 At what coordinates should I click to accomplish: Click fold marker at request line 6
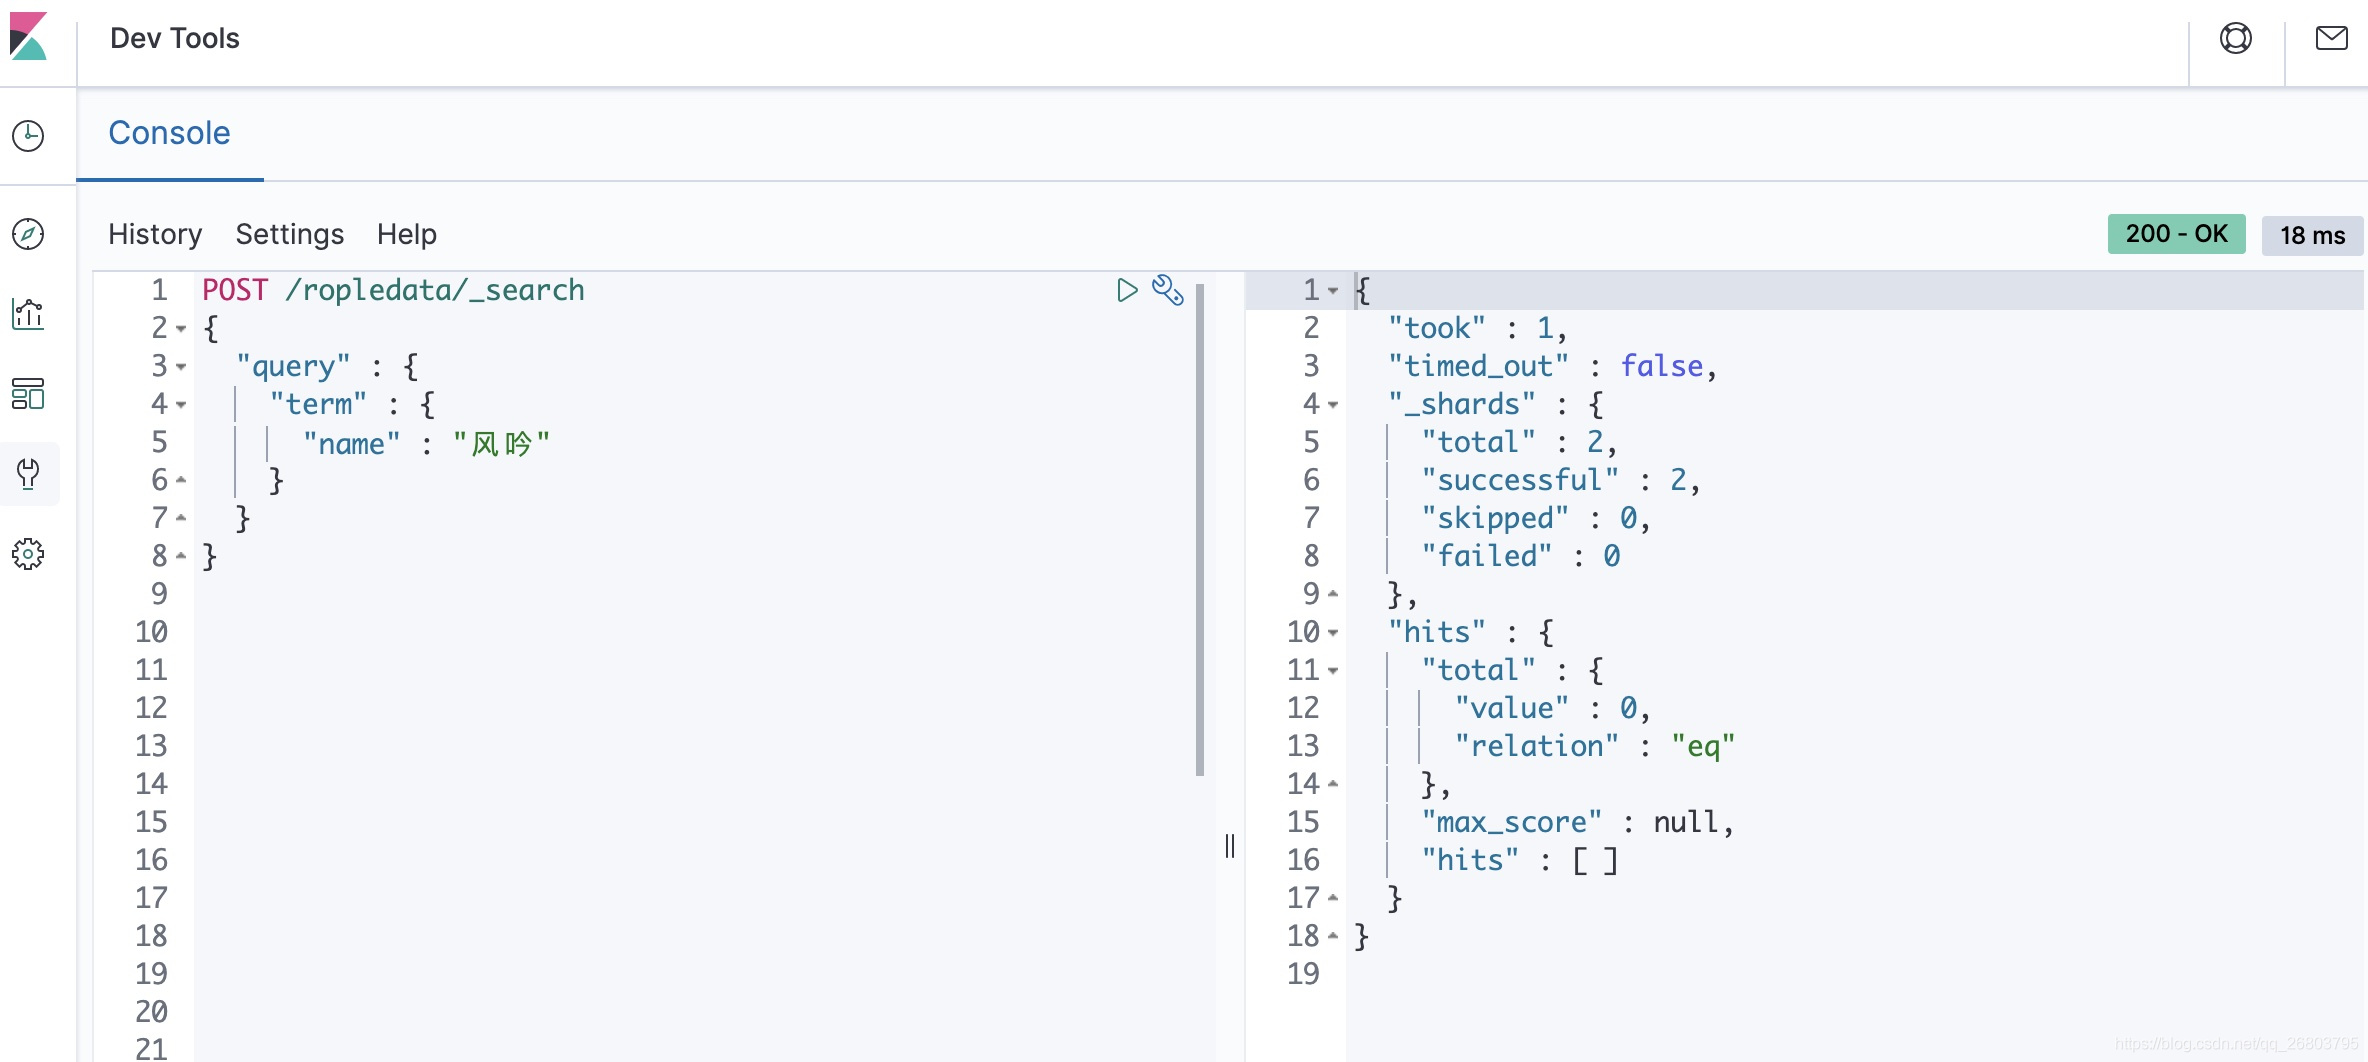[x=181, y=480]
